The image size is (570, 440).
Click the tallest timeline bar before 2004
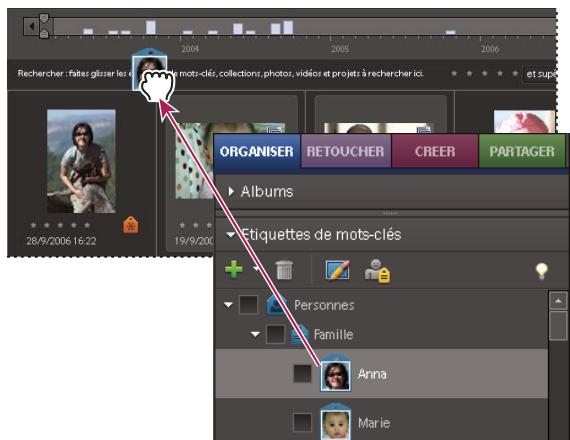[151, 27]
